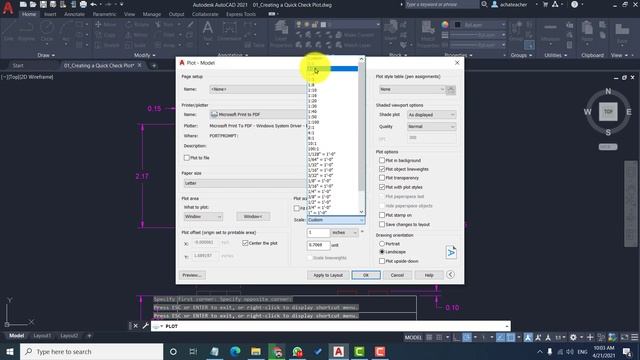Viewport: 640px width, 360px height.
Task: Click Plot printer icon in quick access
Action: (x=83, y=4)
